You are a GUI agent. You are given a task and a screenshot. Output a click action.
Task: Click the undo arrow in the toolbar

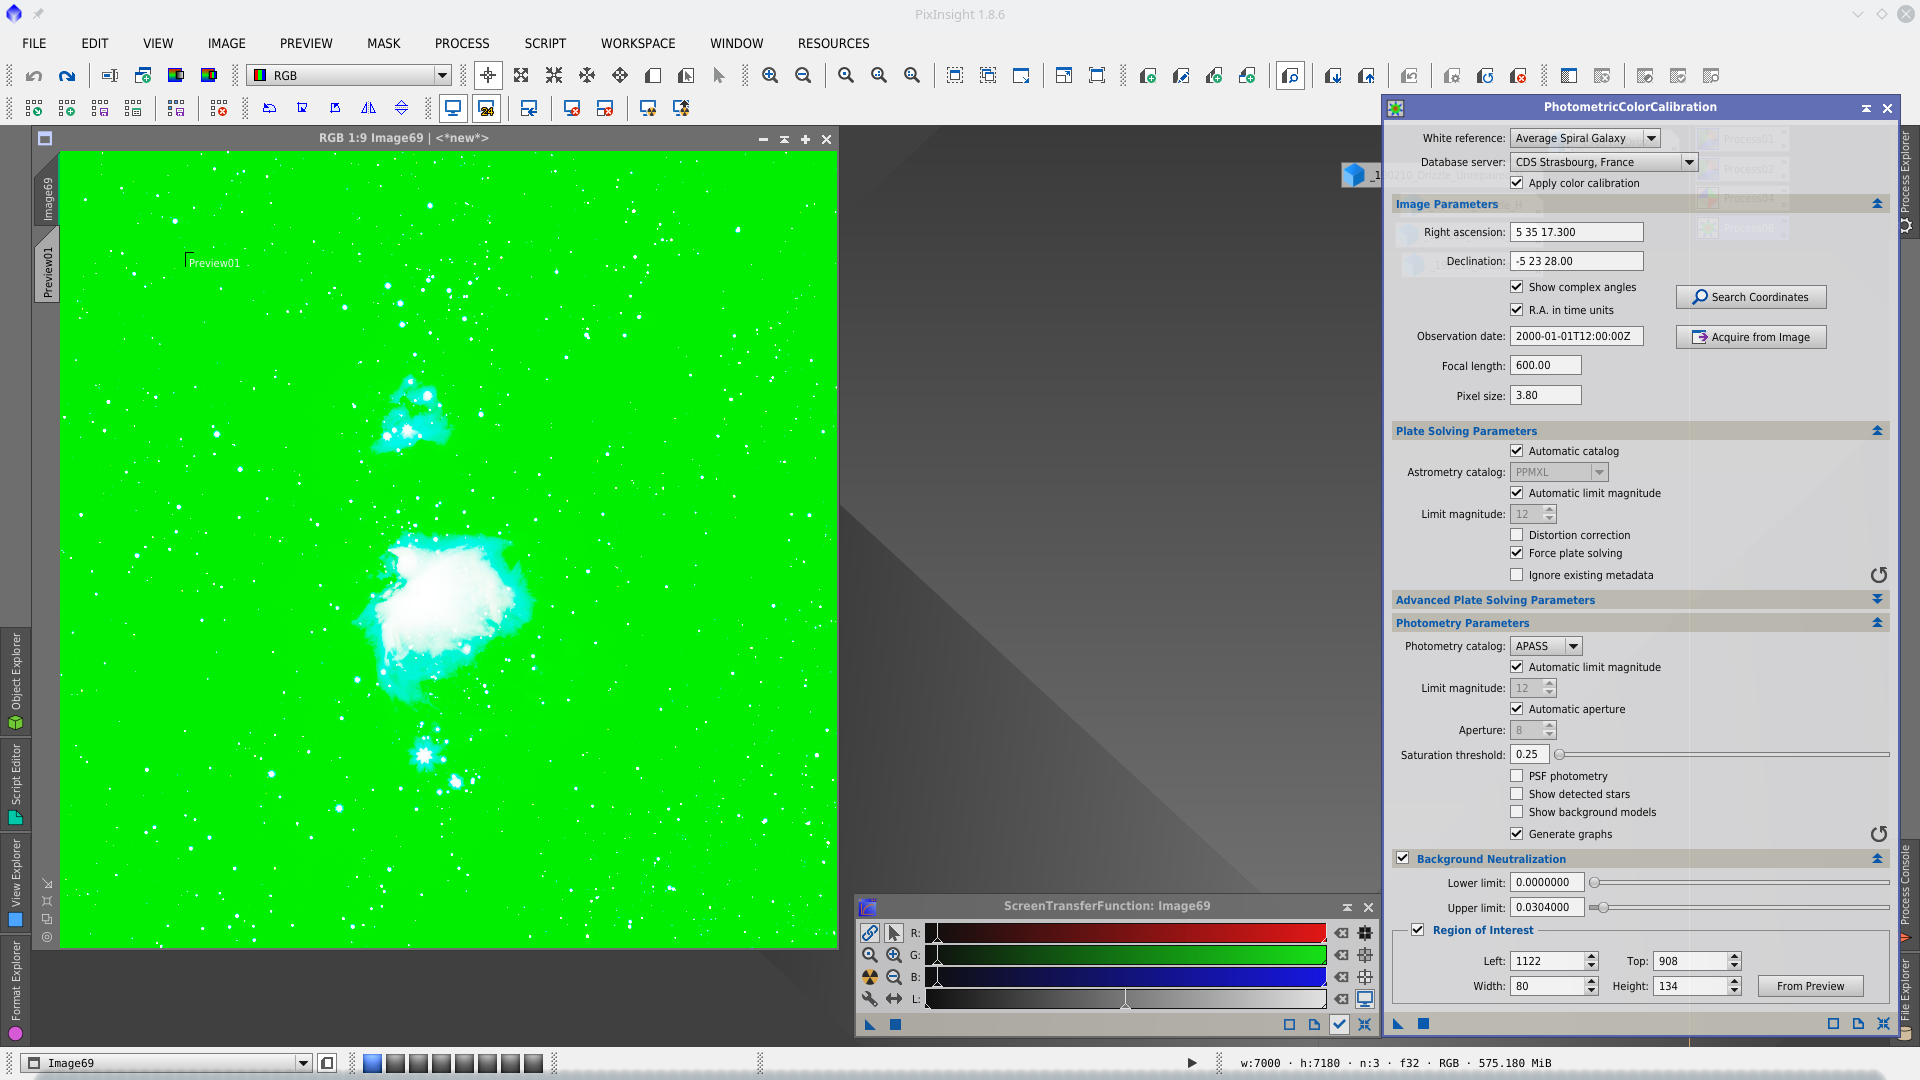pos(34,76)
